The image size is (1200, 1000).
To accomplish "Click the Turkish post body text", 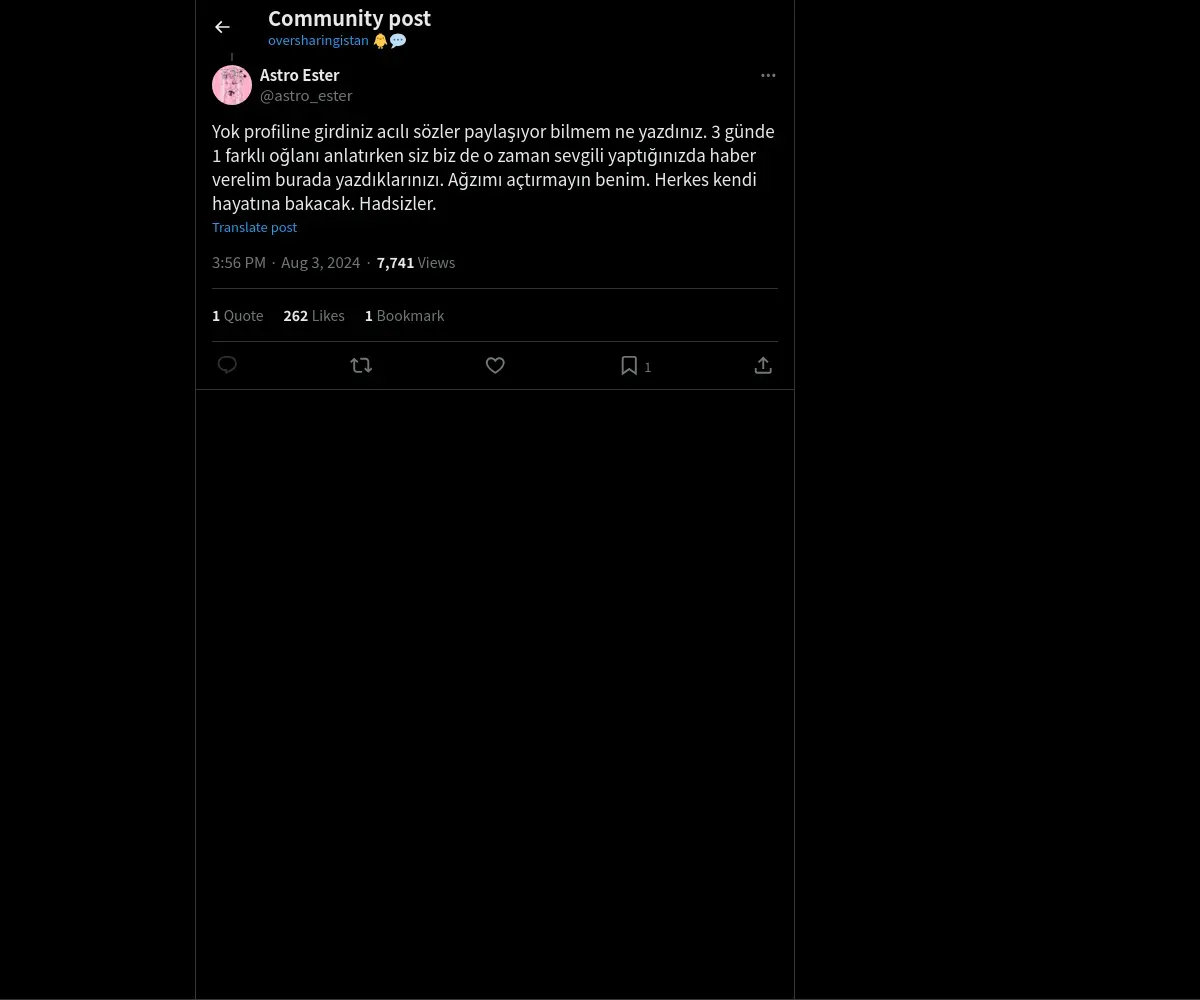I will coord(493,167).
